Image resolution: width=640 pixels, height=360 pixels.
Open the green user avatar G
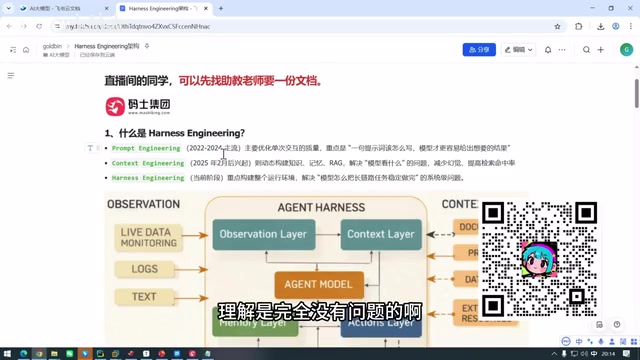coord(626,50)
